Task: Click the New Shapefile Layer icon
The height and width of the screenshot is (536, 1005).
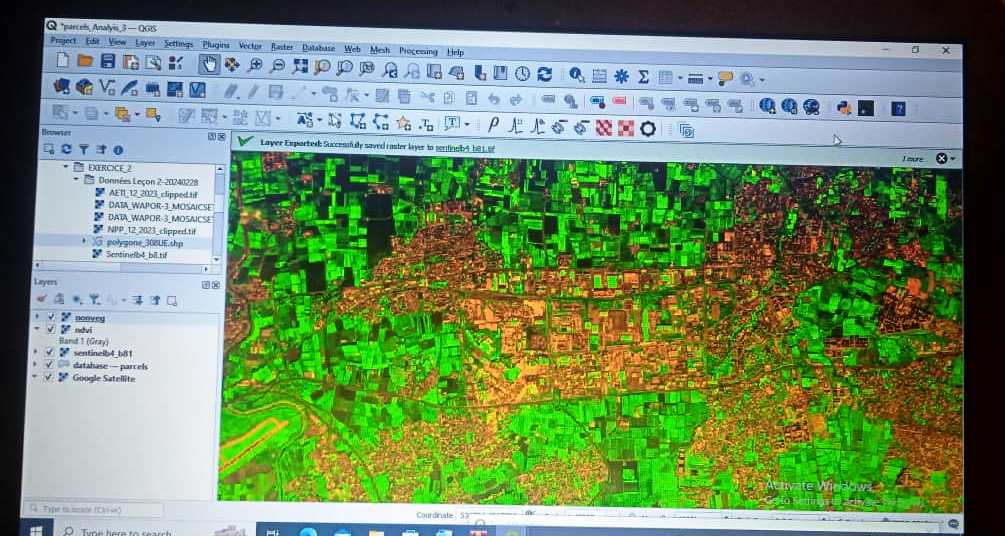Action: pos(107,87)
